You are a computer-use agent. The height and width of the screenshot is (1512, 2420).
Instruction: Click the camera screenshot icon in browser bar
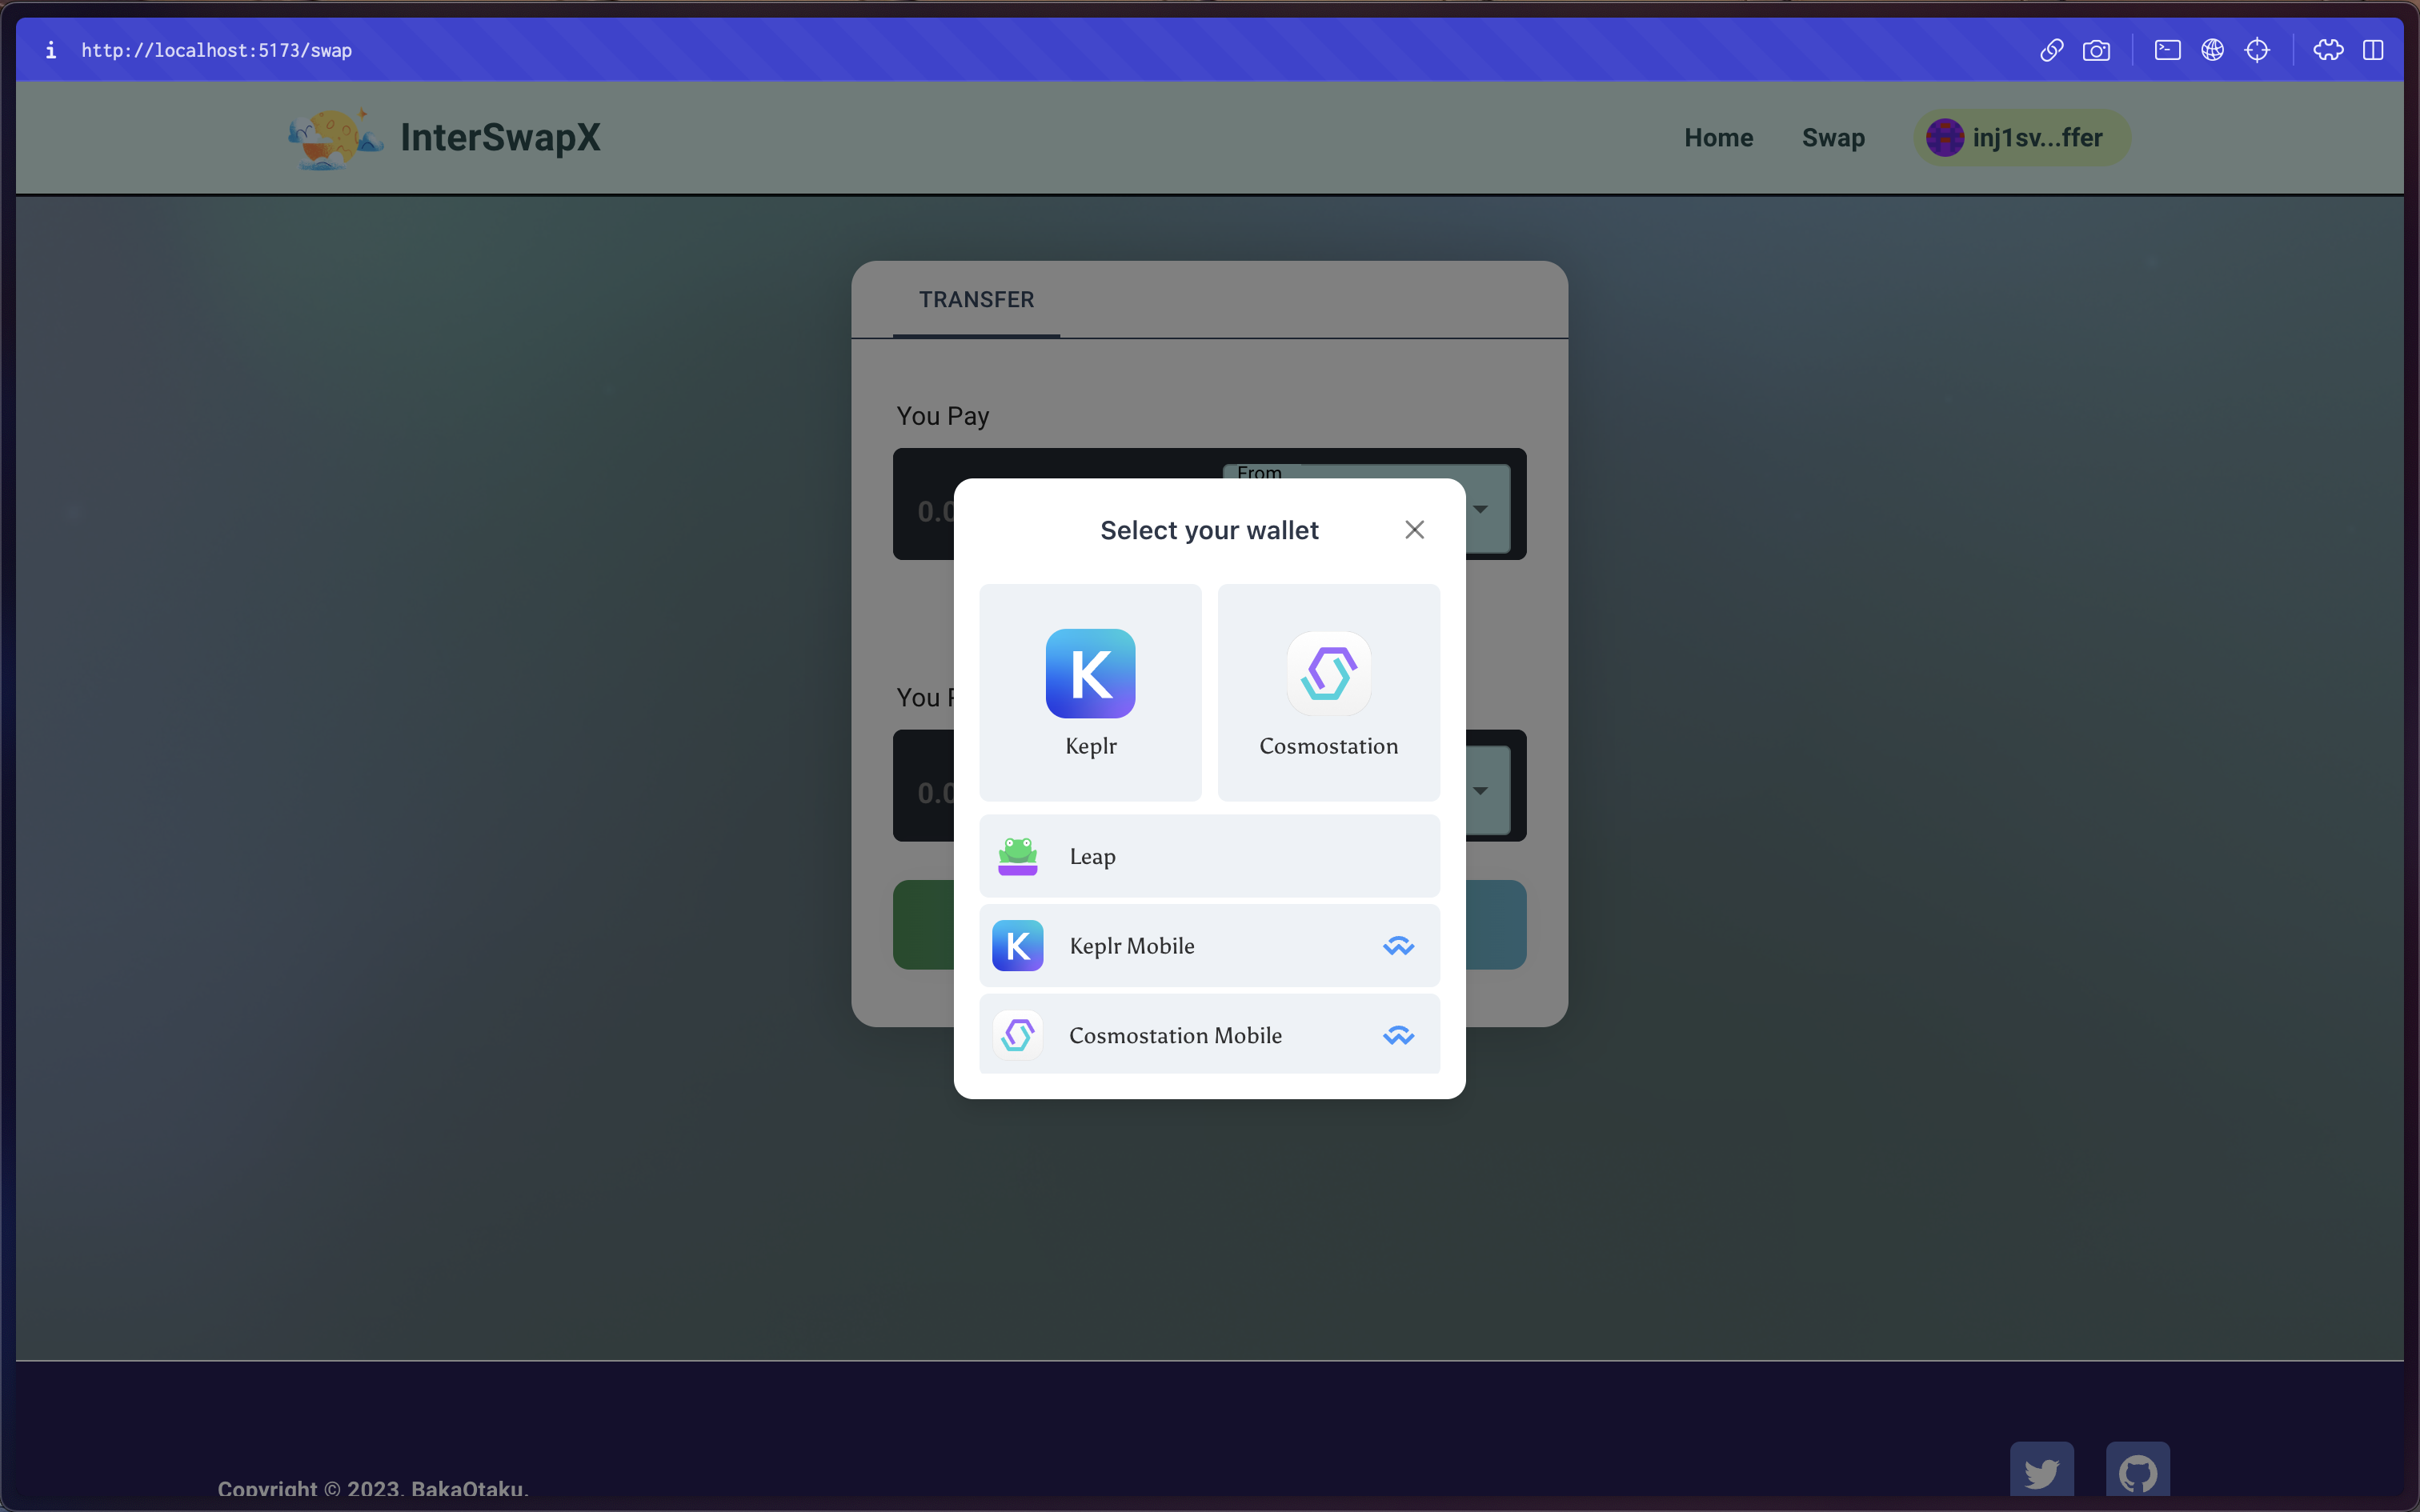pos(2096,50)
